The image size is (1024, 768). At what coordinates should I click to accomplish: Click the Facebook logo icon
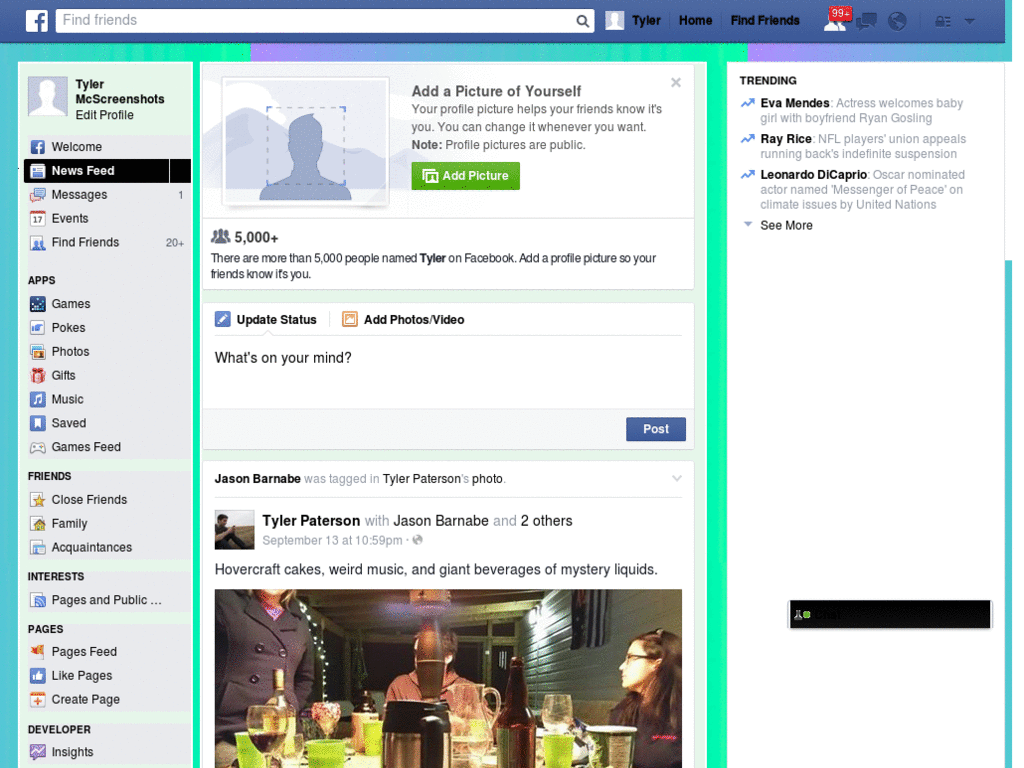[x=37, y=21]
